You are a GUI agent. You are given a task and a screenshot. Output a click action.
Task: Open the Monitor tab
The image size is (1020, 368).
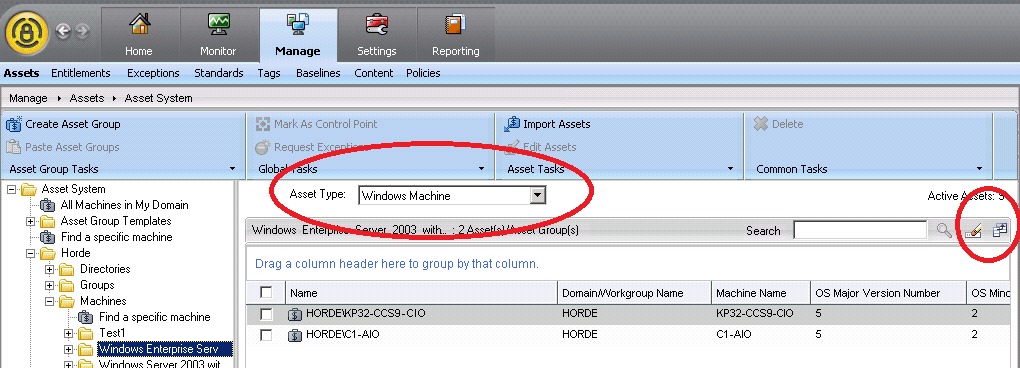218,35
